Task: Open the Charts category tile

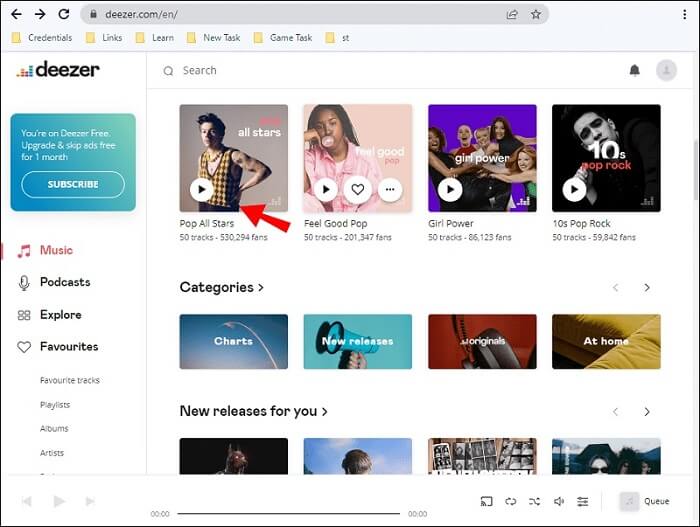Action: click(x=233, y=341)
